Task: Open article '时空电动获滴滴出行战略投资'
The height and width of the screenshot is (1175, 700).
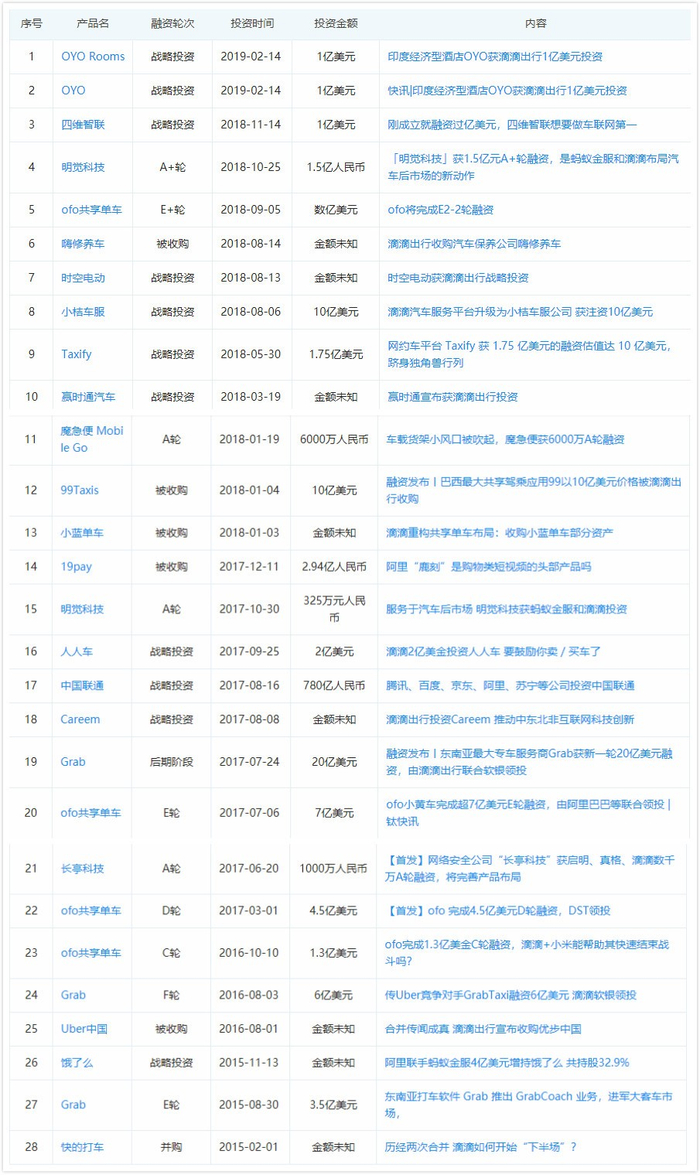Action: coord(458,277)
